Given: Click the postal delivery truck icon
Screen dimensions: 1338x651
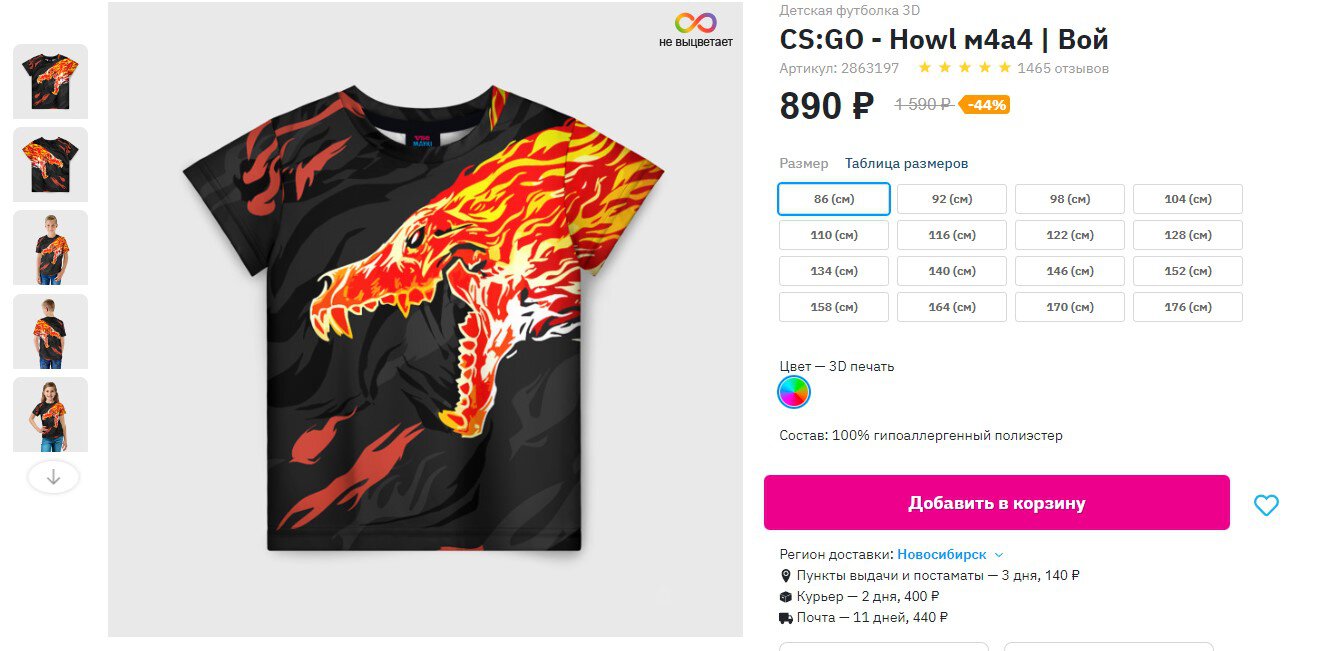Looking at the screenshot, I should click(786, 618).
